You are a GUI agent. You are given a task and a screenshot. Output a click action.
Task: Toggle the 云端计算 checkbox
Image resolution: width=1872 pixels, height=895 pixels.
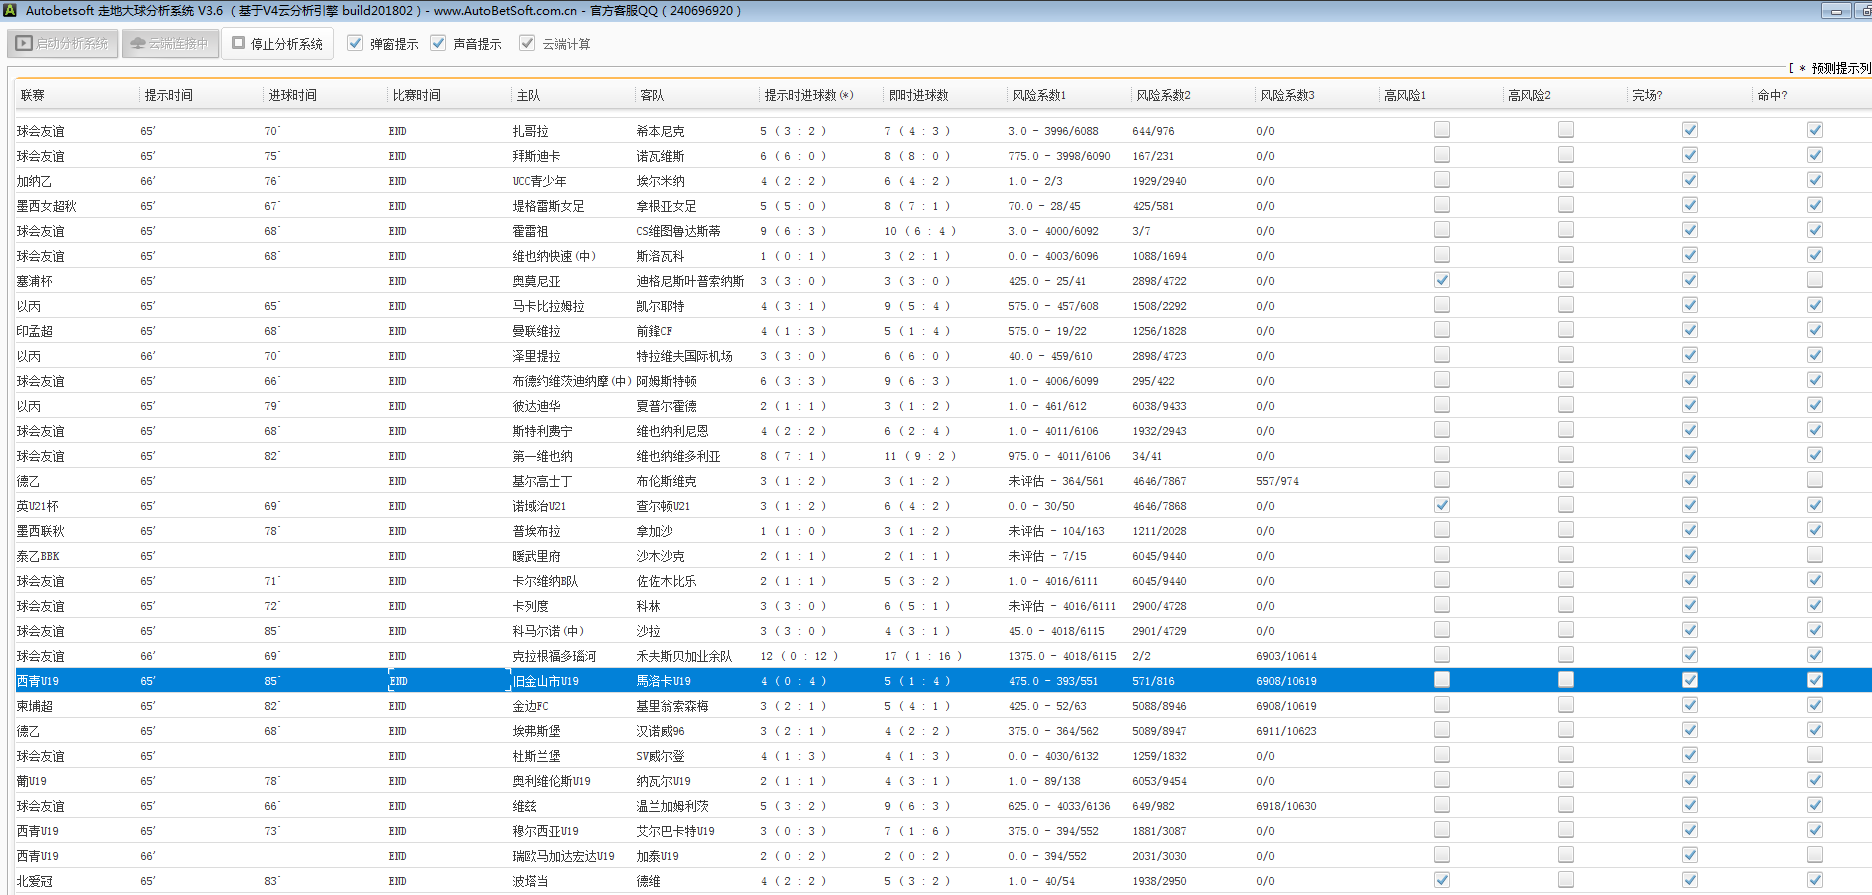(x=527, y=43)
